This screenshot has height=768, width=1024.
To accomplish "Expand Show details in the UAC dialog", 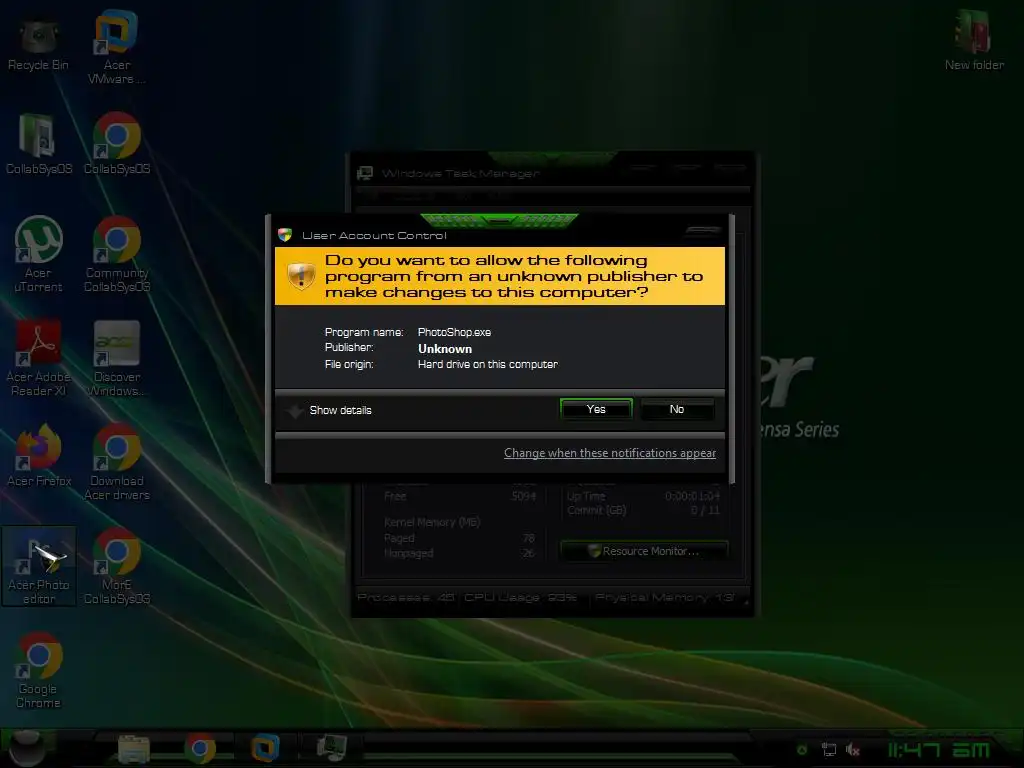I will point(331,410).
